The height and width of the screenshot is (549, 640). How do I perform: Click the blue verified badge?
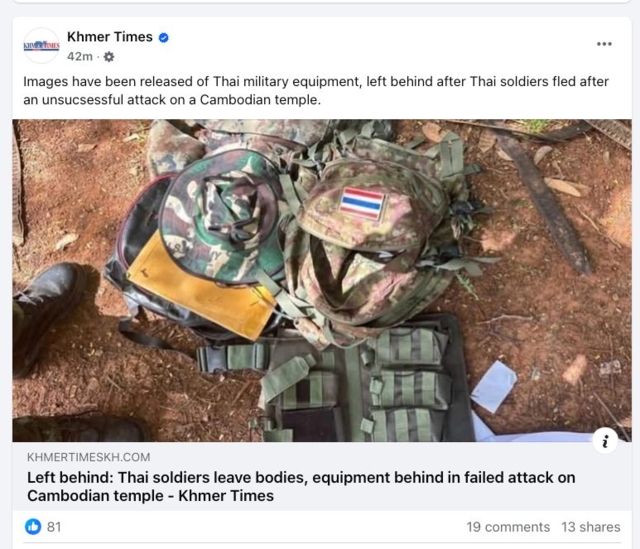click(x=163, y=38)
